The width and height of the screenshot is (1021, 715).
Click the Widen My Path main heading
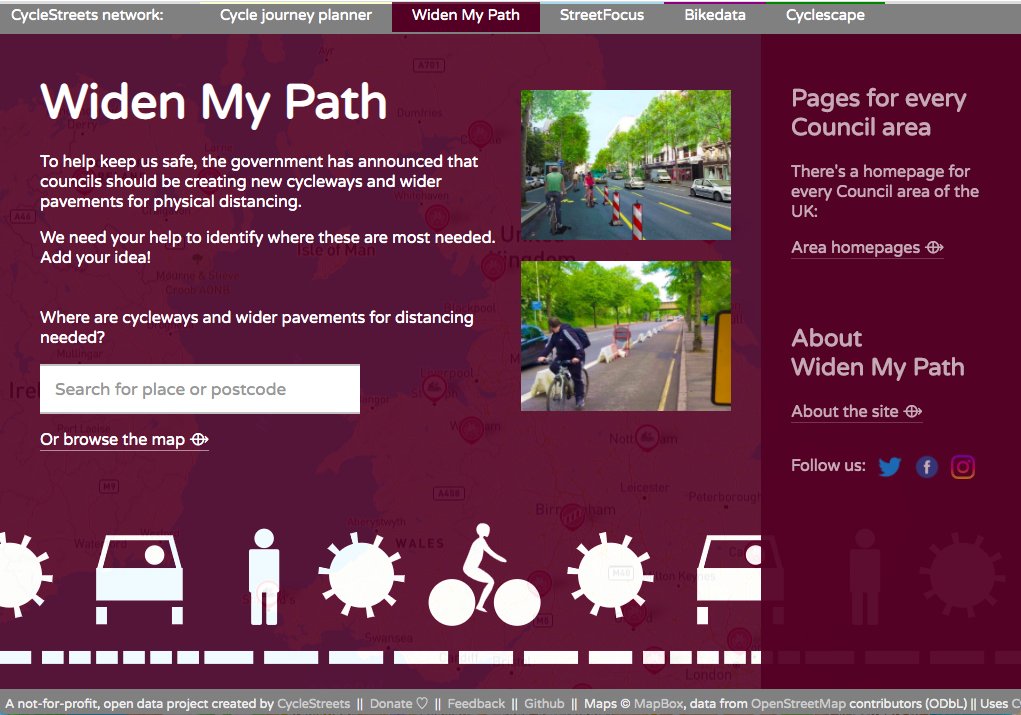[214, 103]
